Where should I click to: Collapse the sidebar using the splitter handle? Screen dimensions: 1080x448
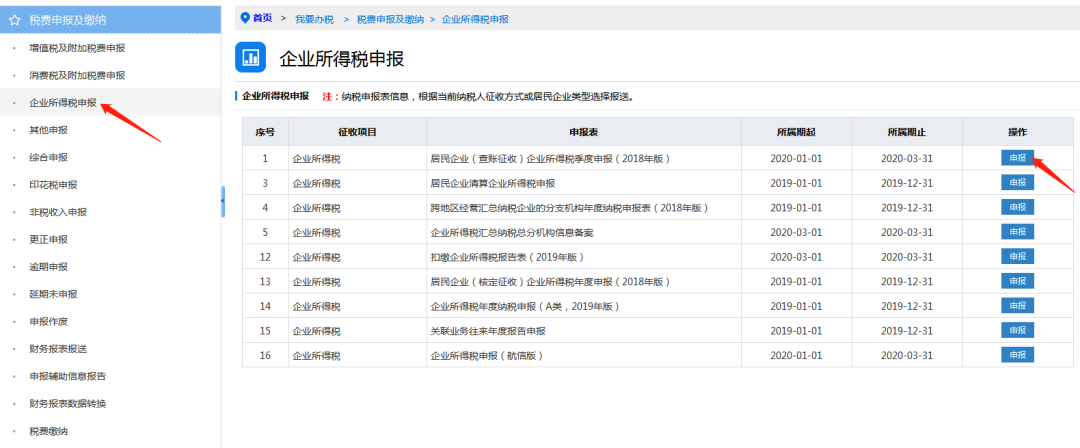222,201
